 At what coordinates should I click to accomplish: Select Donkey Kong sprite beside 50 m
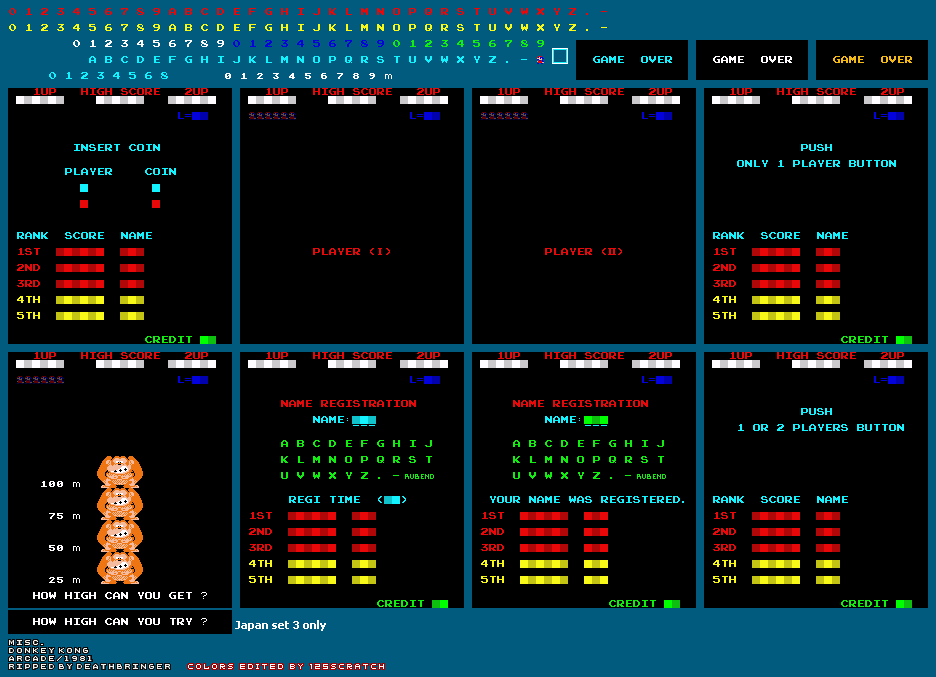coord(120,536)
